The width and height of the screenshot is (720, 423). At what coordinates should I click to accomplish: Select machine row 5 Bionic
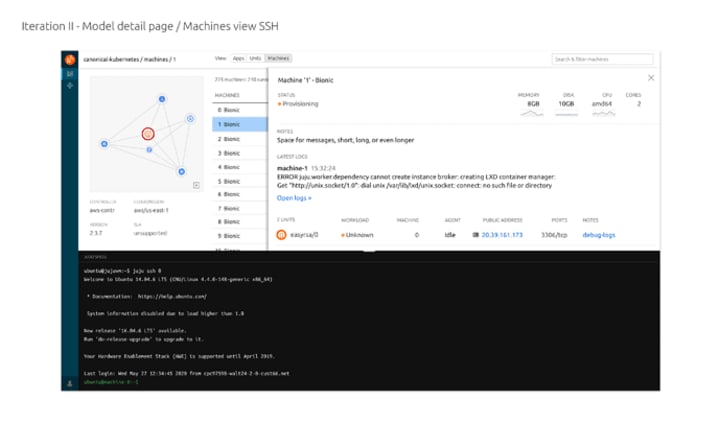240,181
